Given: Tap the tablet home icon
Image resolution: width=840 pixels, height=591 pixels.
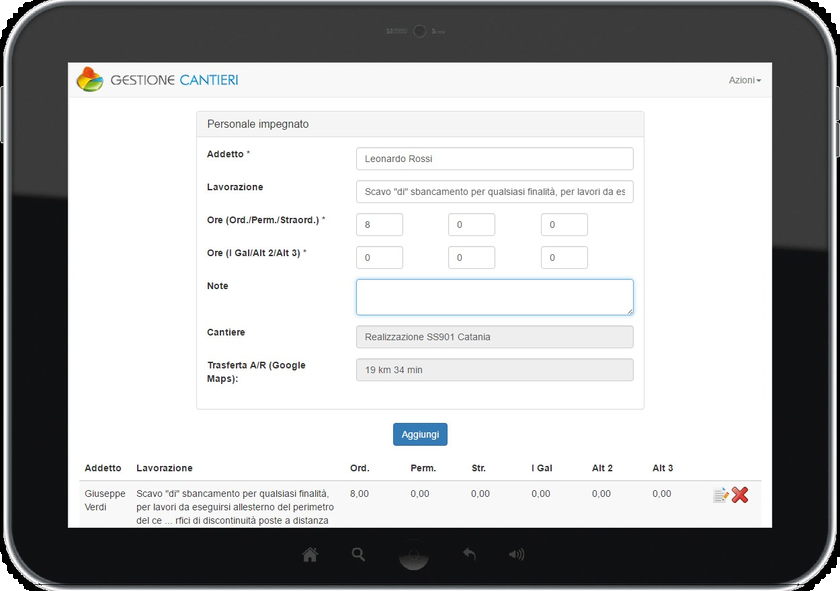Looking at the screenshot, I should [310, 555].
